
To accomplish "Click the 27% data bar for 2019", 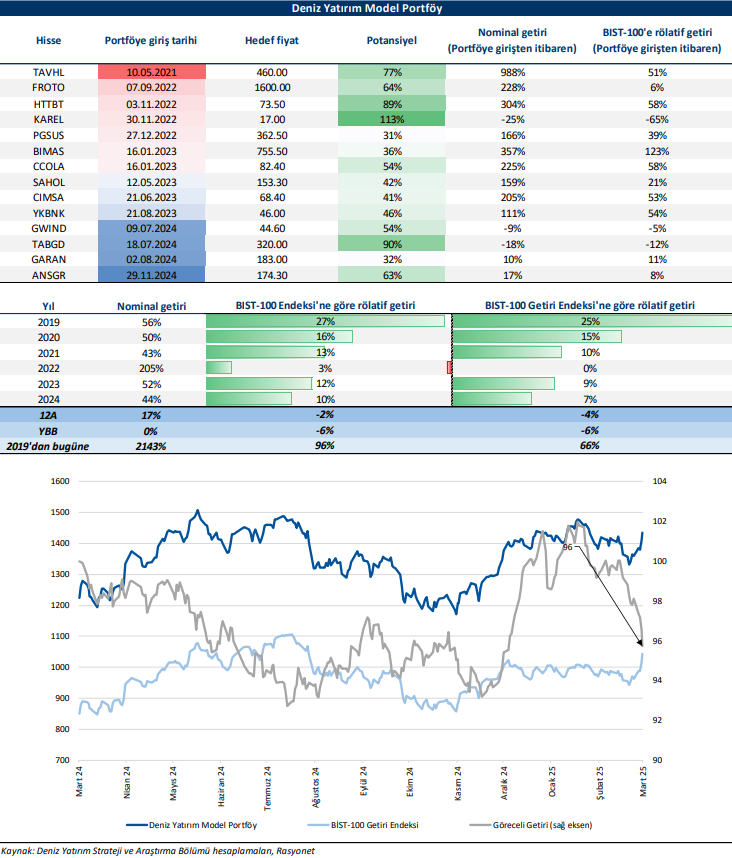I will [324, 321].
